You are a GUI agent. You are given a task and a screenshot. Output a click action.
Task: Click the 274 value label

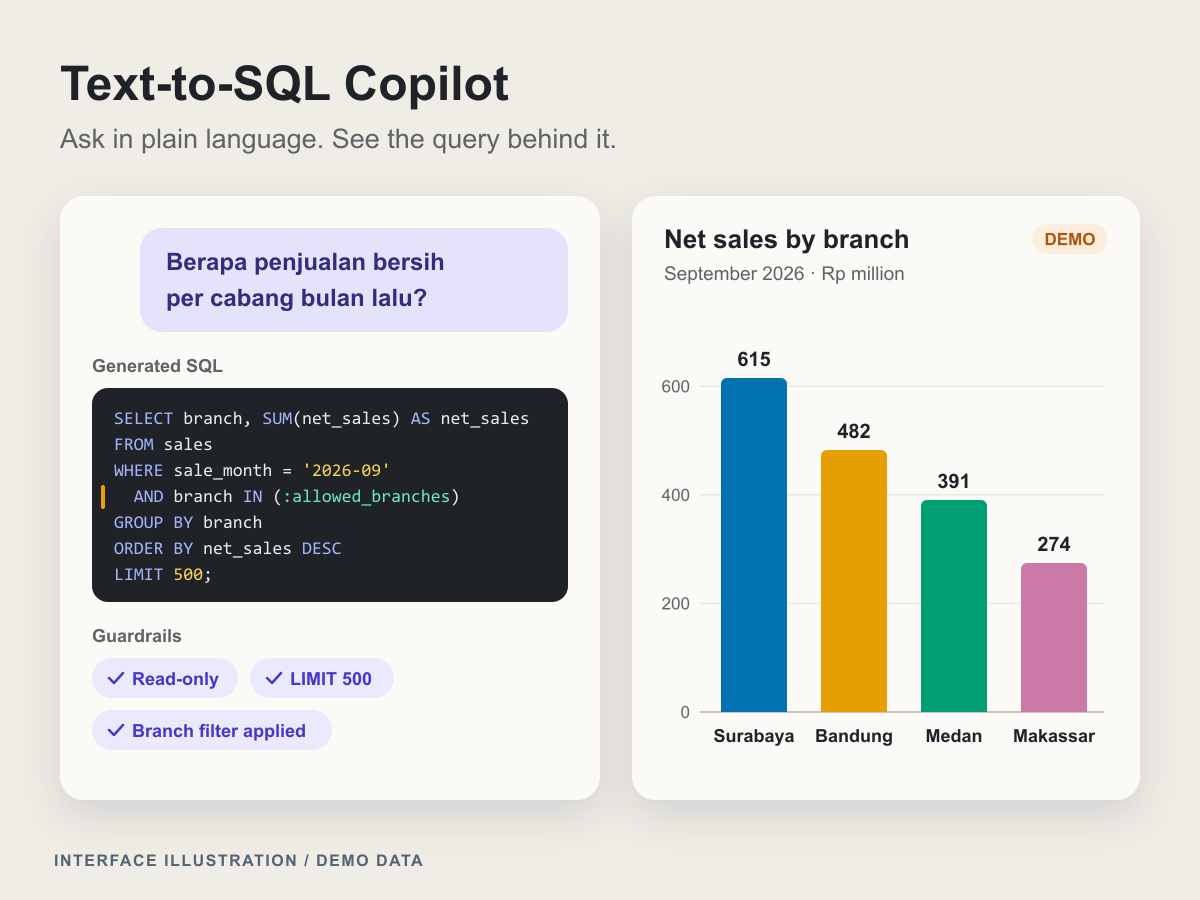(1054, 544)
